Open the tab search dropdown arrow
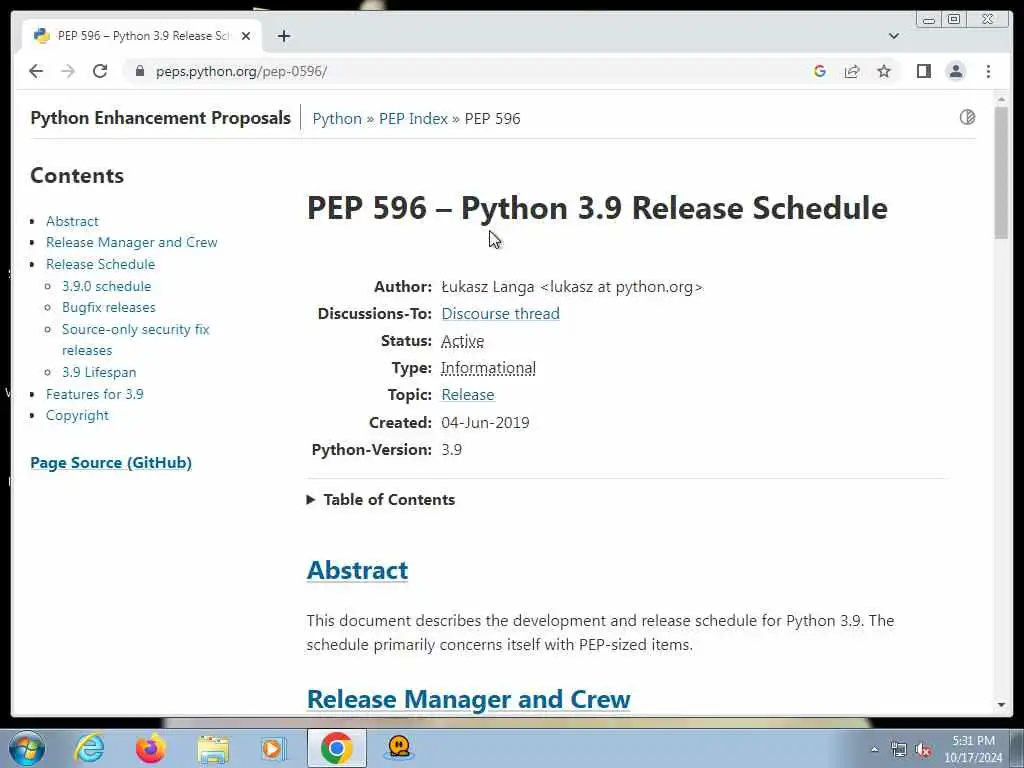 coord(894,36)
